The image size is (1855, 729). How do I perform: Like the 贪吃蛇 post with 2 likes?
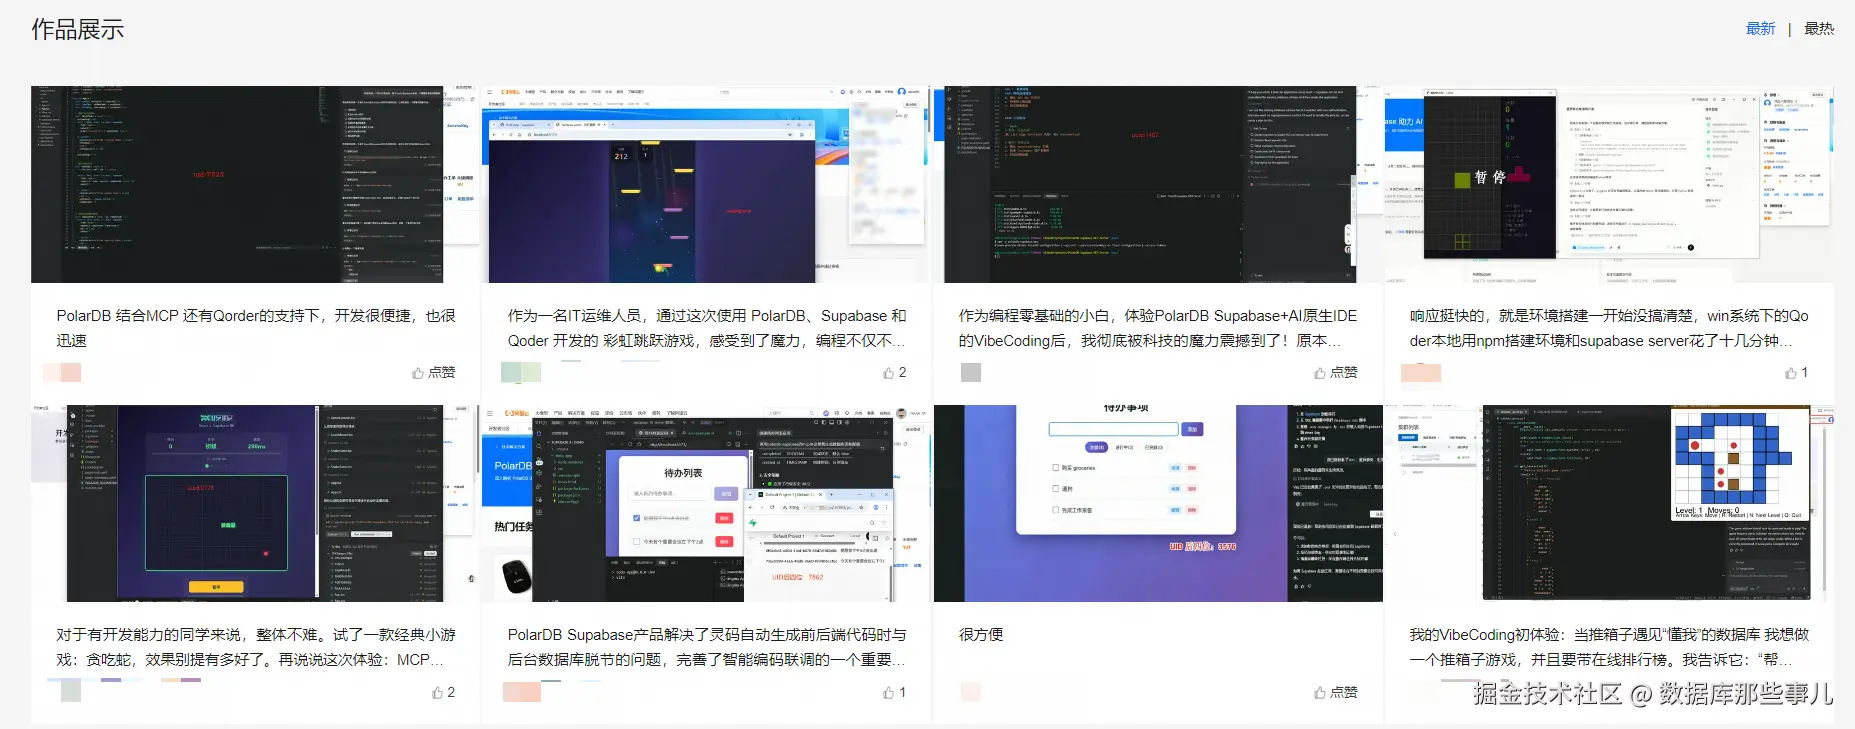pos(443,692)
